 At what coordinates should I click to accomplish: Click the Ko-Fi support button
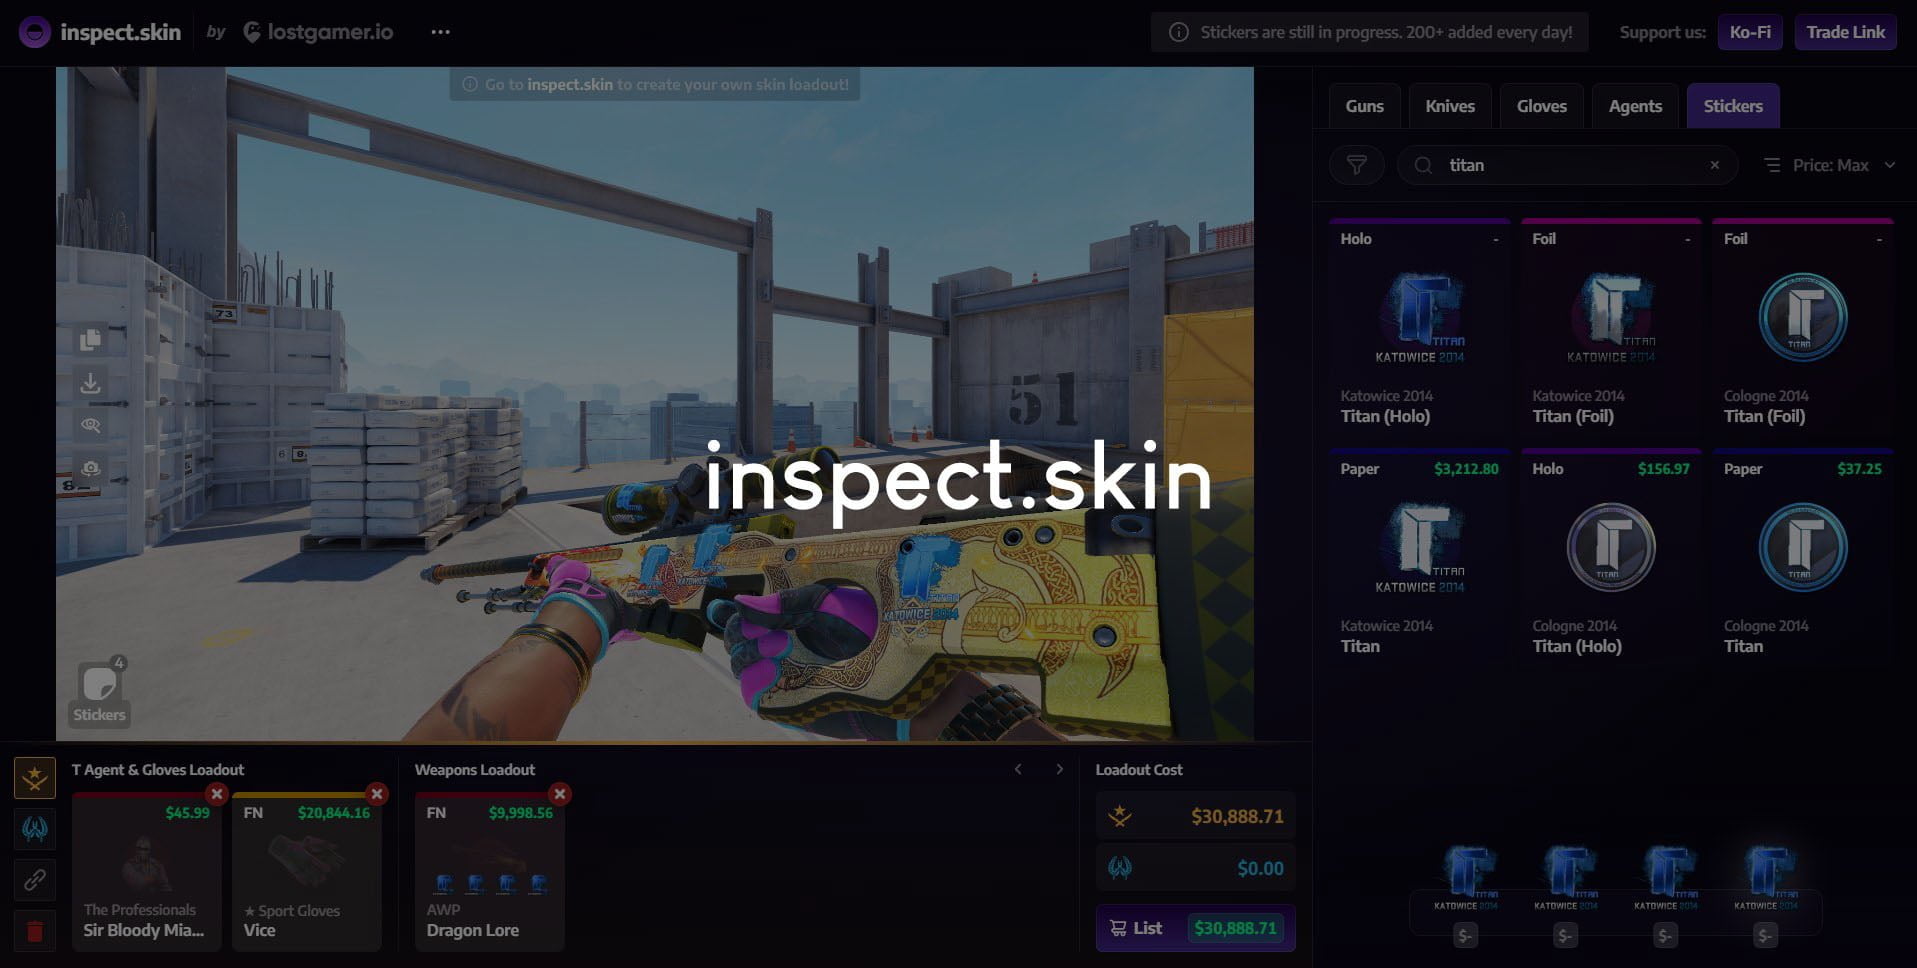(1750, 32)
